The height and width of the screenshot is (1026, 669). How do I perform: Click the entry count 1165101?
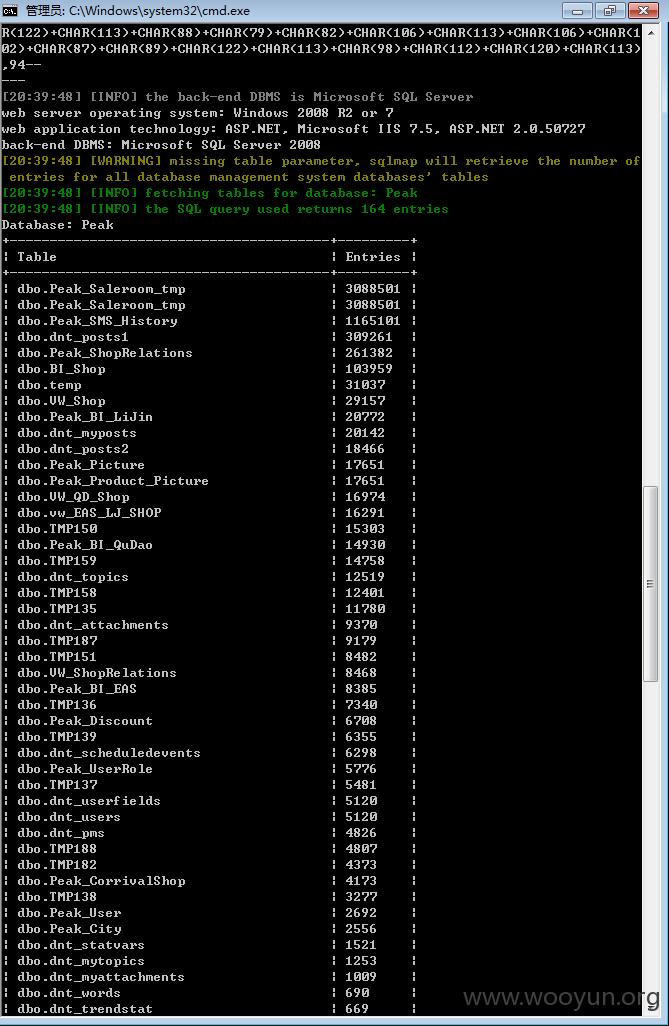[x=372, y=321]
